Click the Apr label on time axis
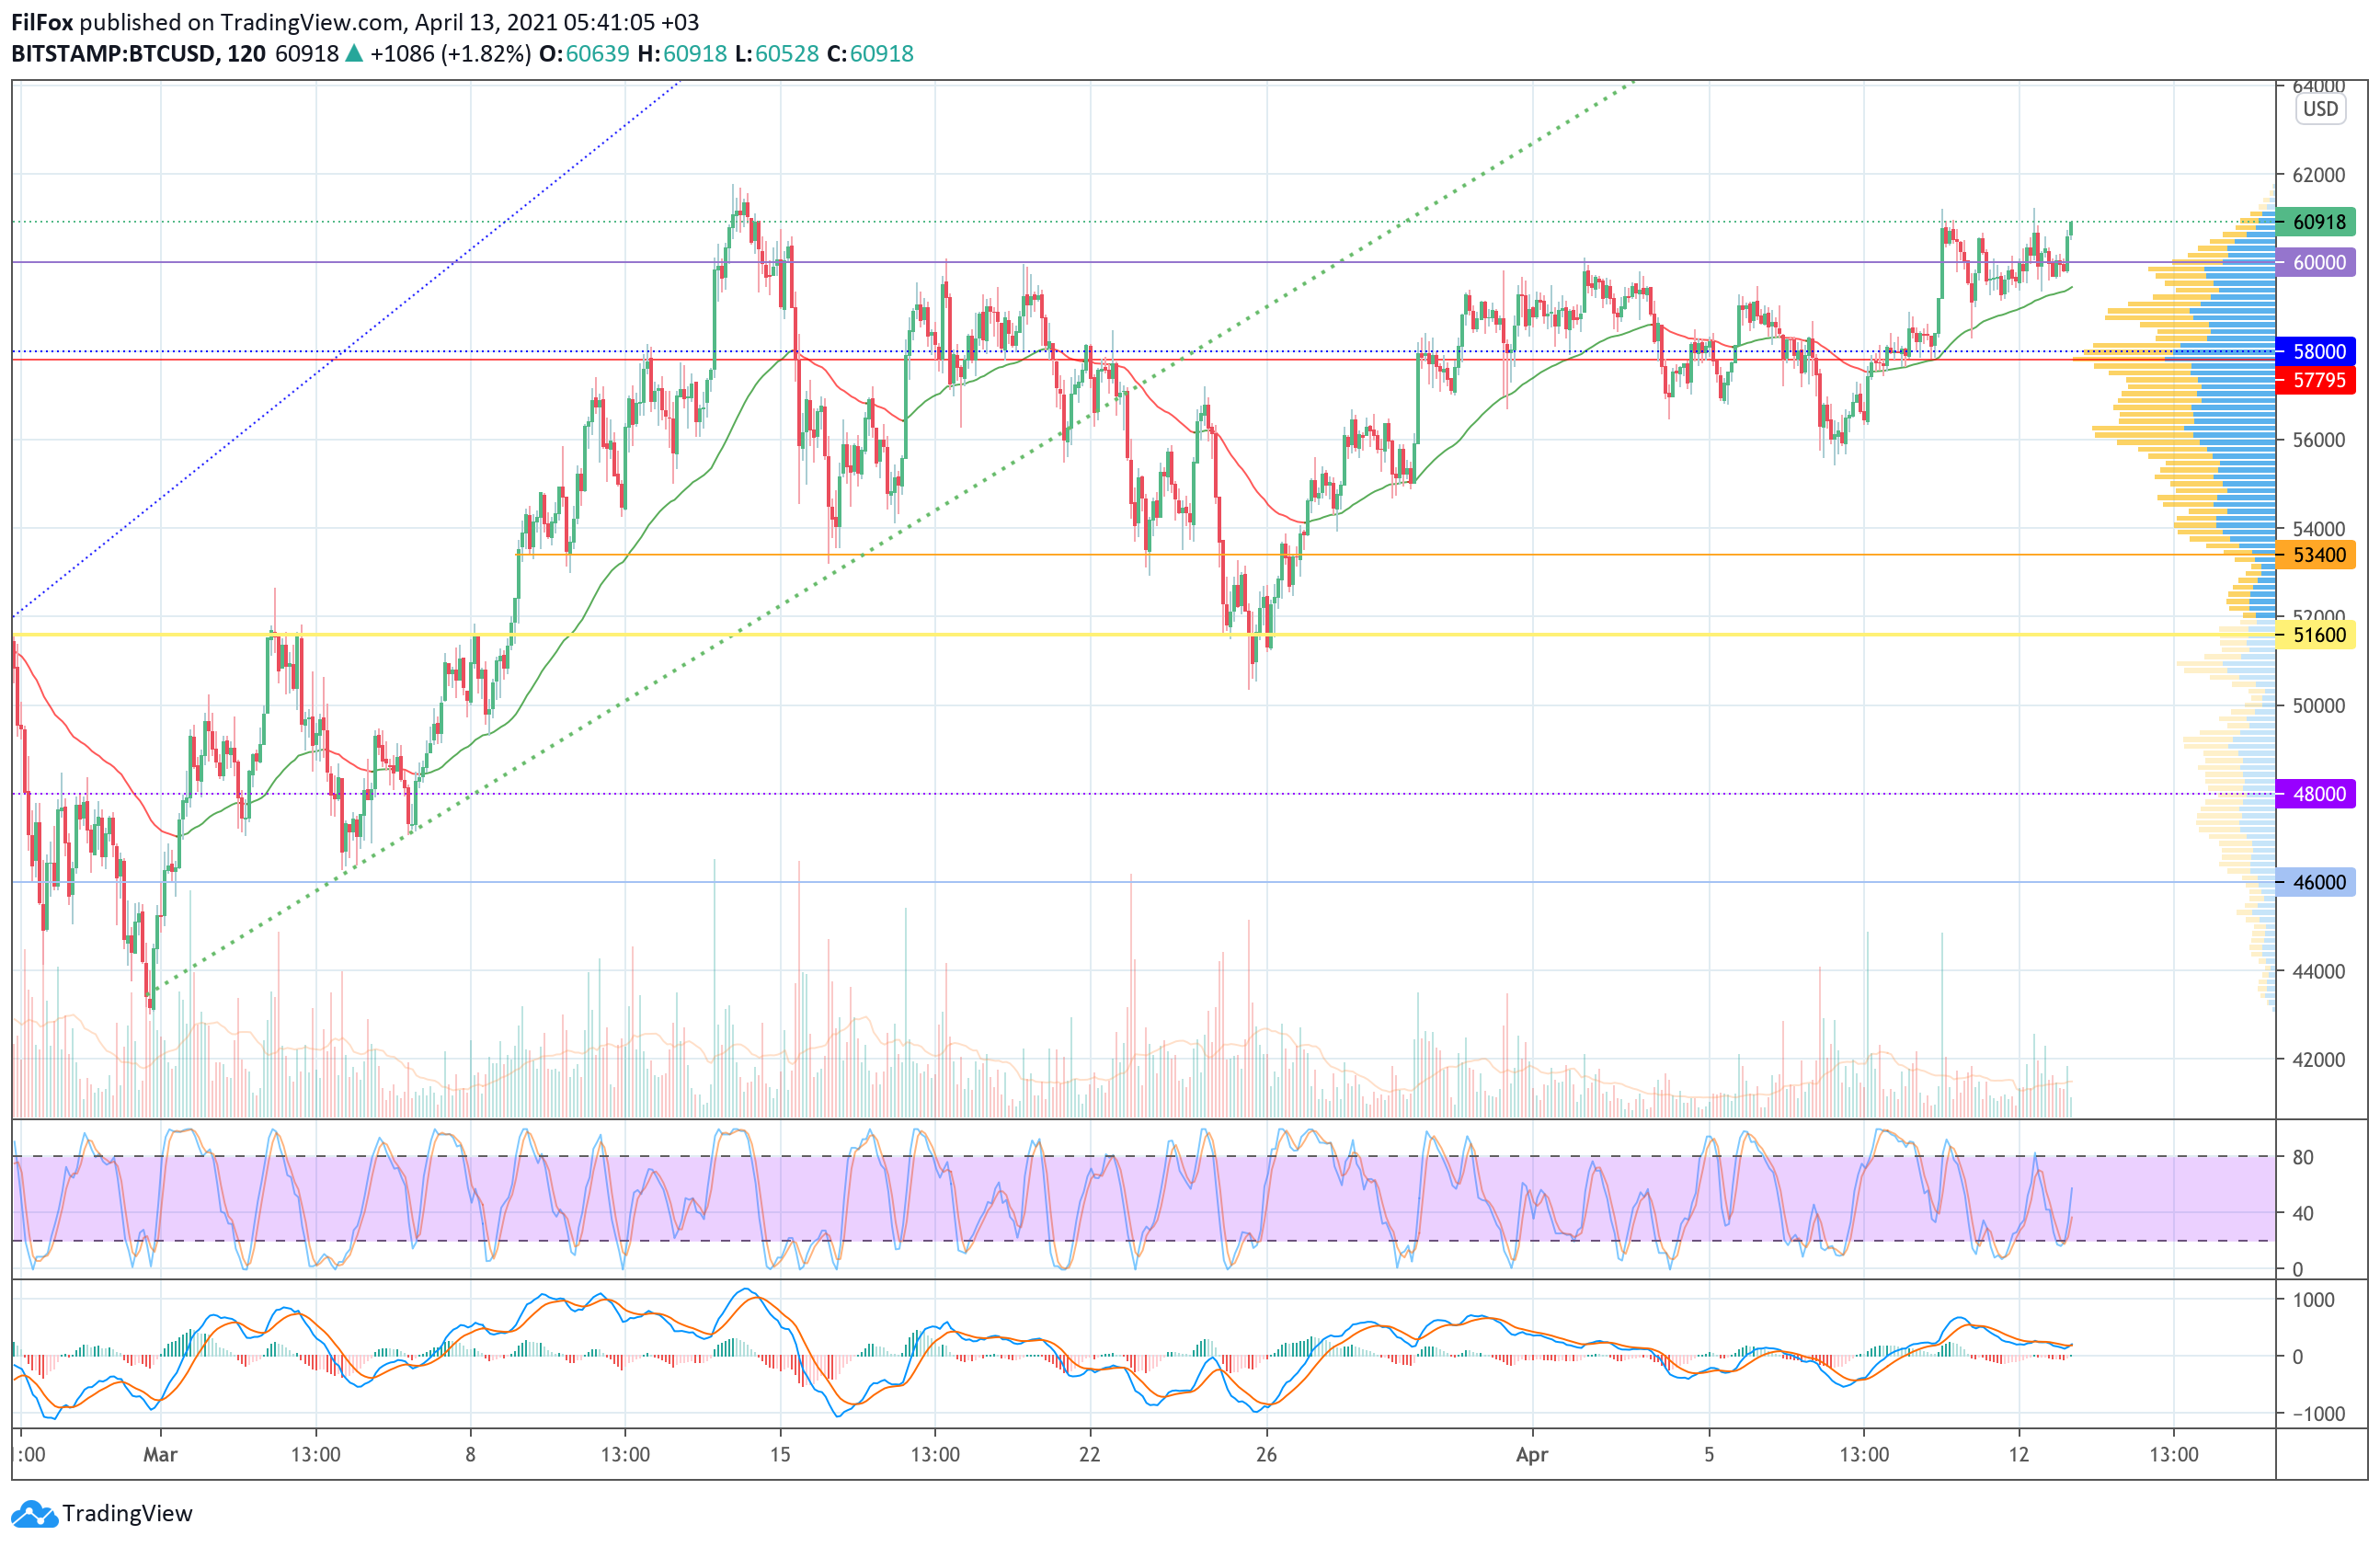 click(1531, 1454)
